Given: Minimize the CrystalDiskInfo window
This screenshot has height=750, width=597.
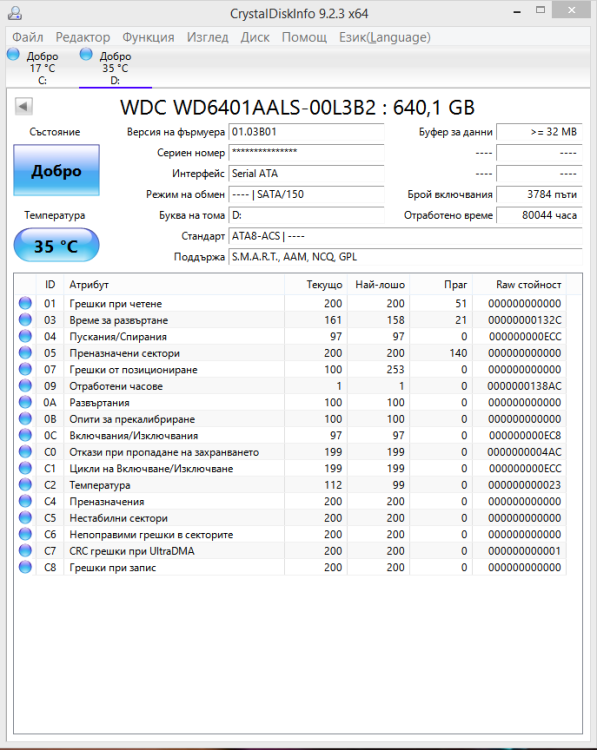Looking at the screenshot, I should click(517, 11).
